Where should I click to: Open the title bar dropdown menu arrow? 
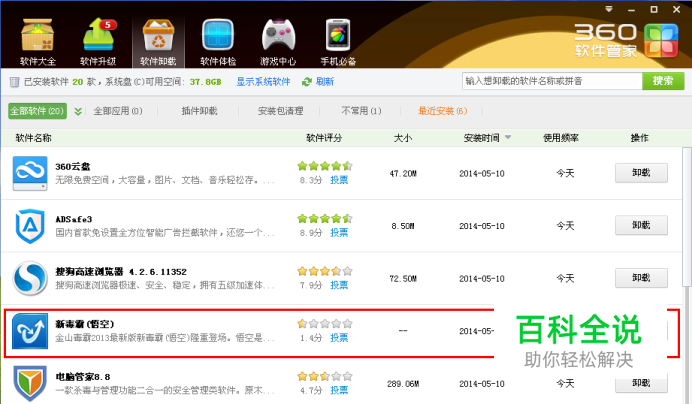coord(609,9)
